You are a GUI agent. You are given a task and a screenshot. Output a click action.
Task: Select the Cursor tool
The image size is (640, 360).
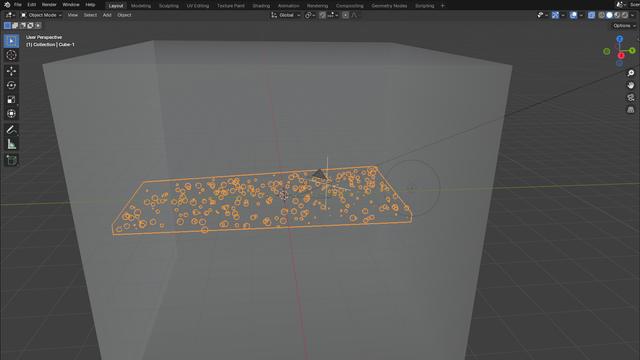click(x=11, y=55)
